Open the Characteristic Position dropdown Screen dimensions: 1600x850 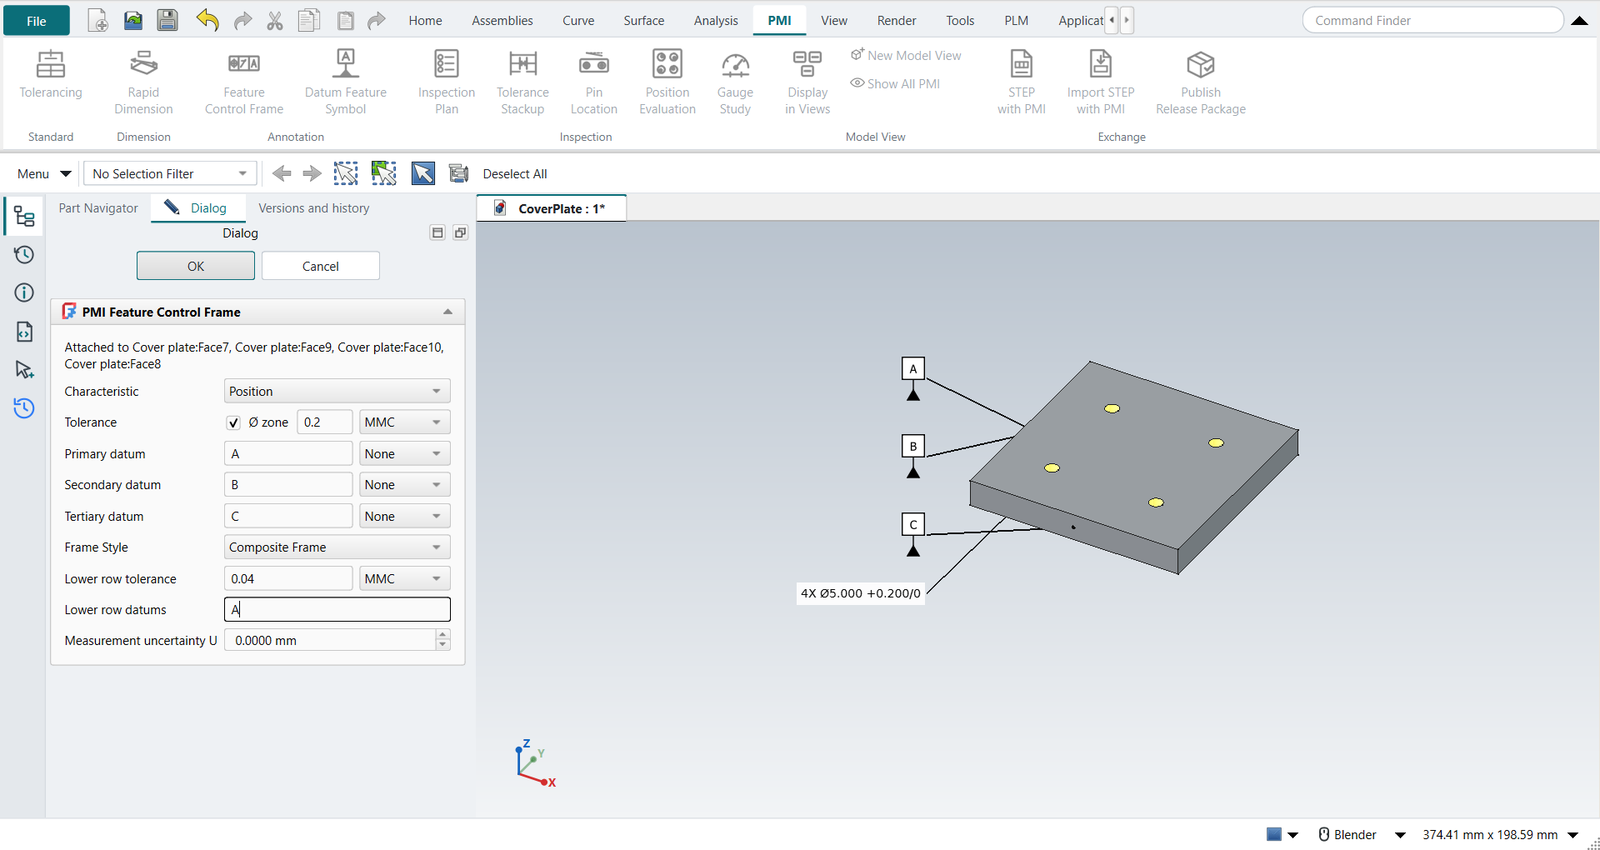337,391
